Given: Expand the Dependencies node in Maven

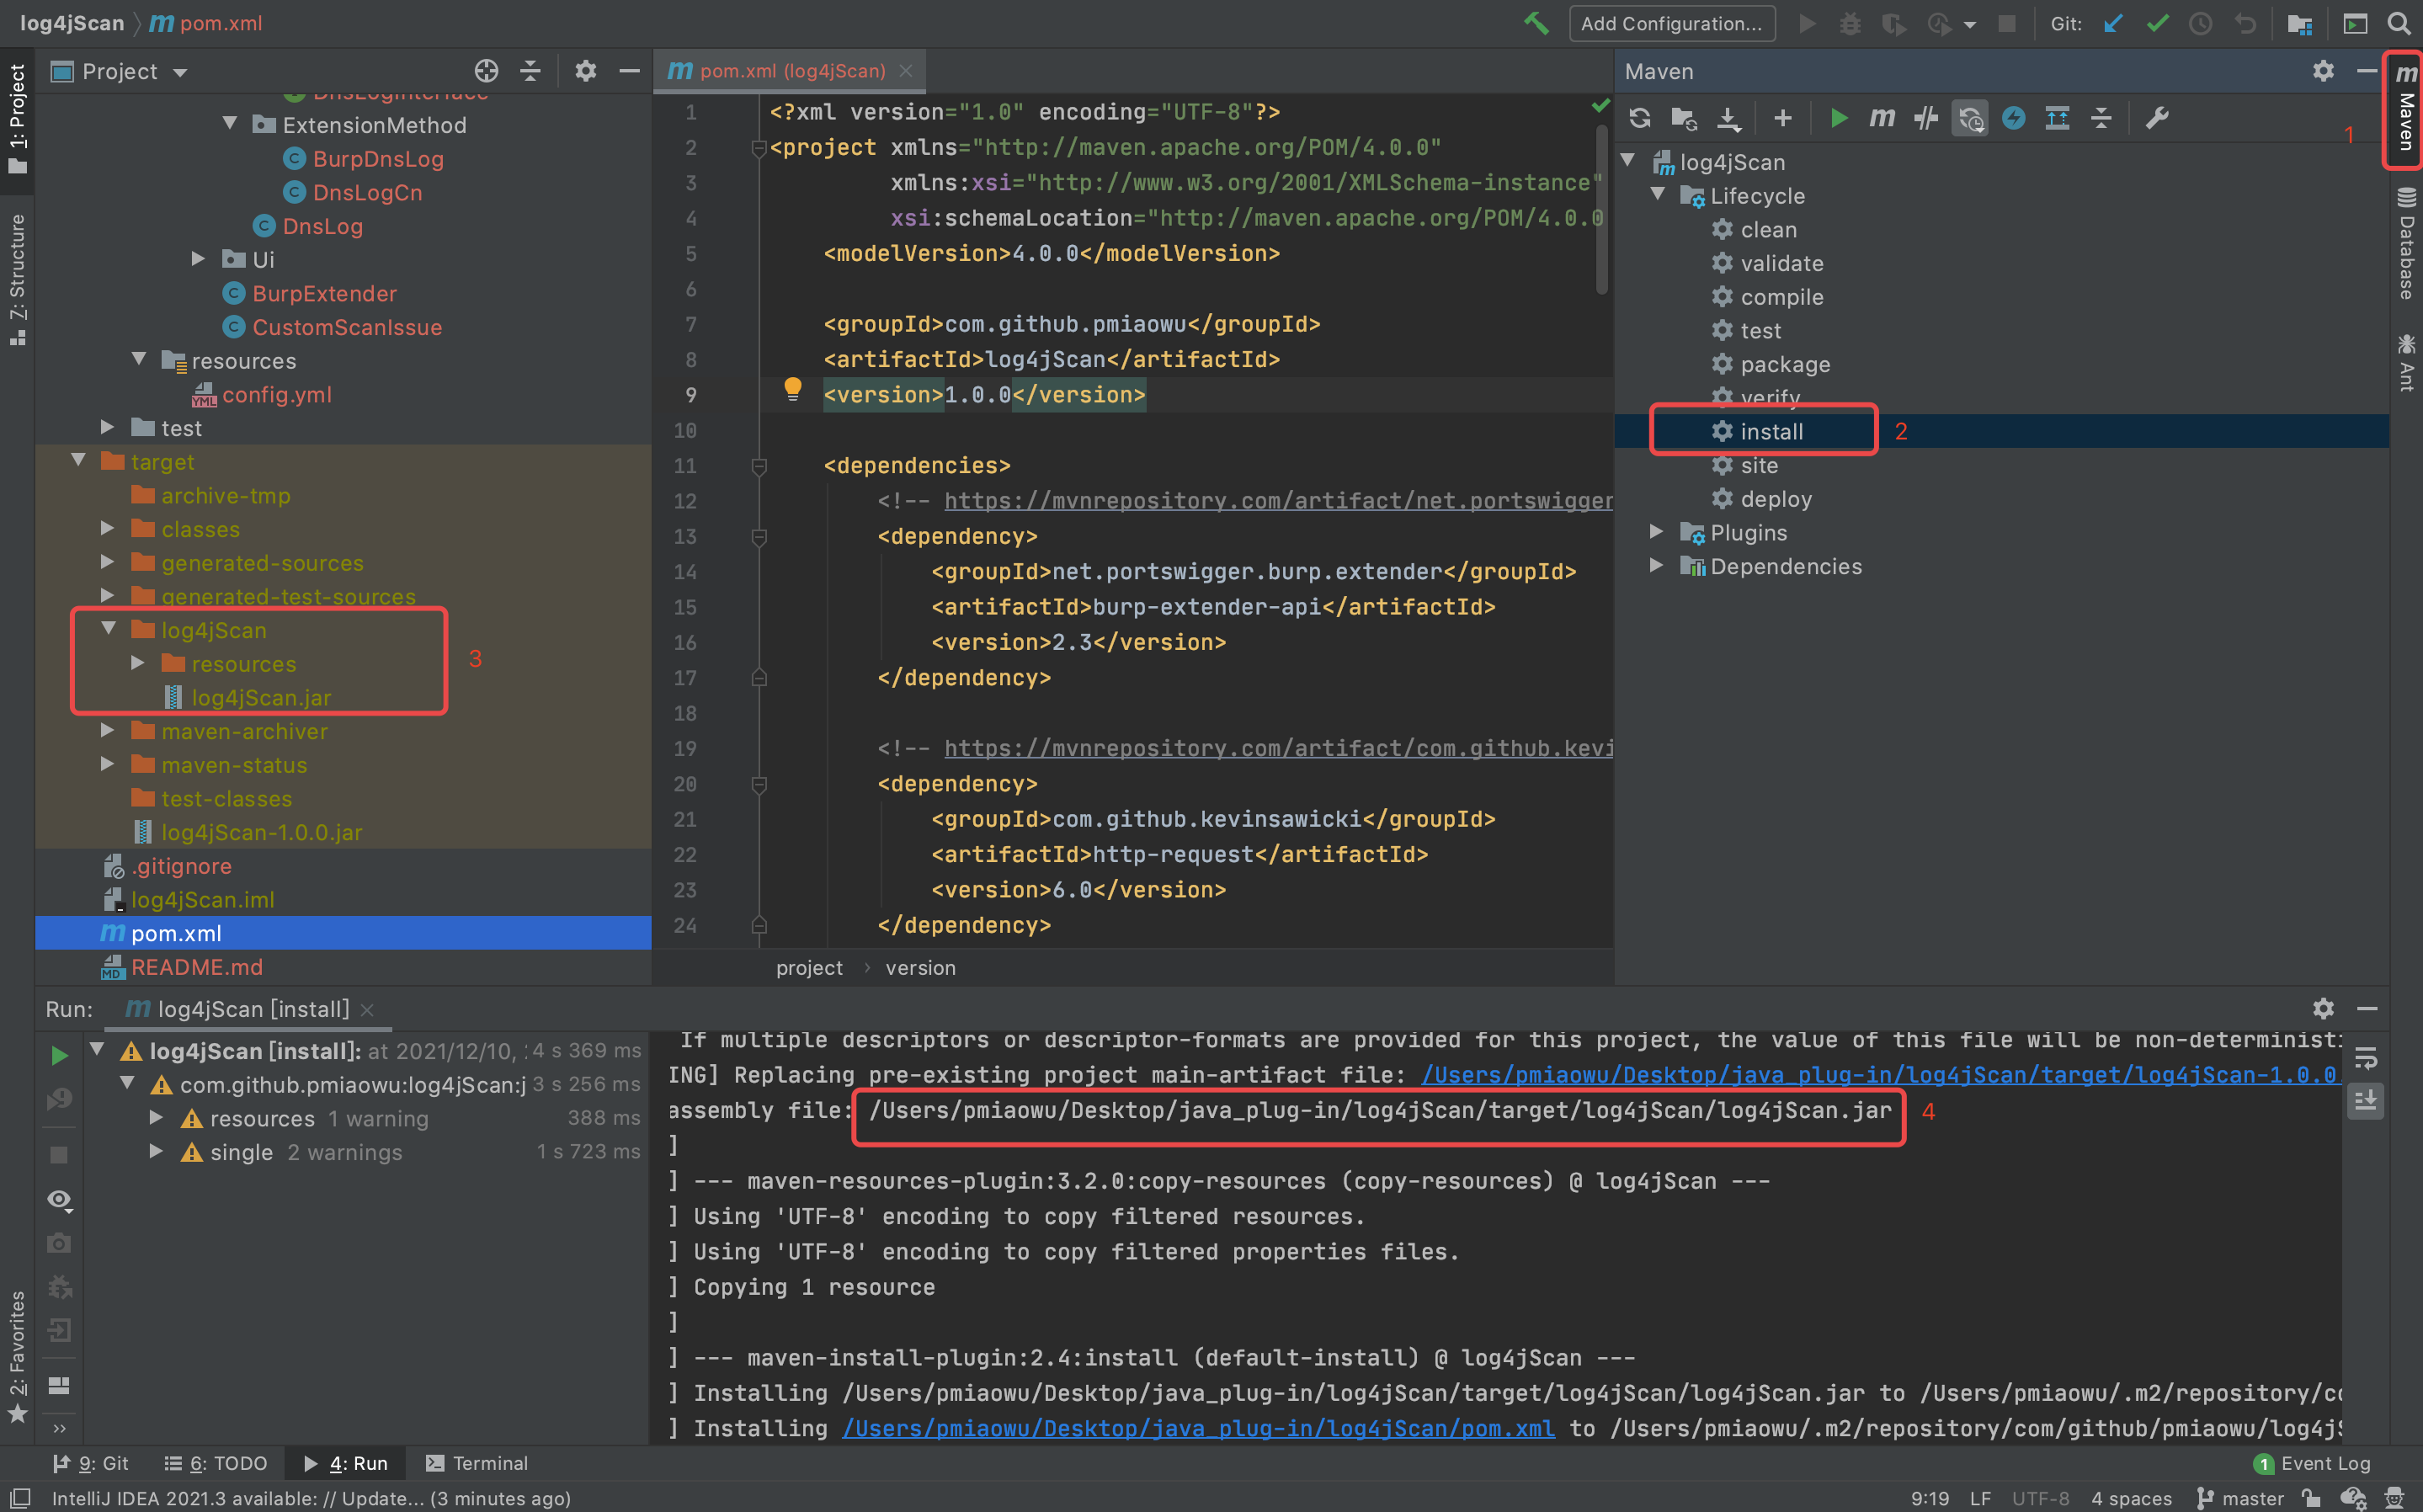Looking at the screenshot, I should click(1656, 566).
